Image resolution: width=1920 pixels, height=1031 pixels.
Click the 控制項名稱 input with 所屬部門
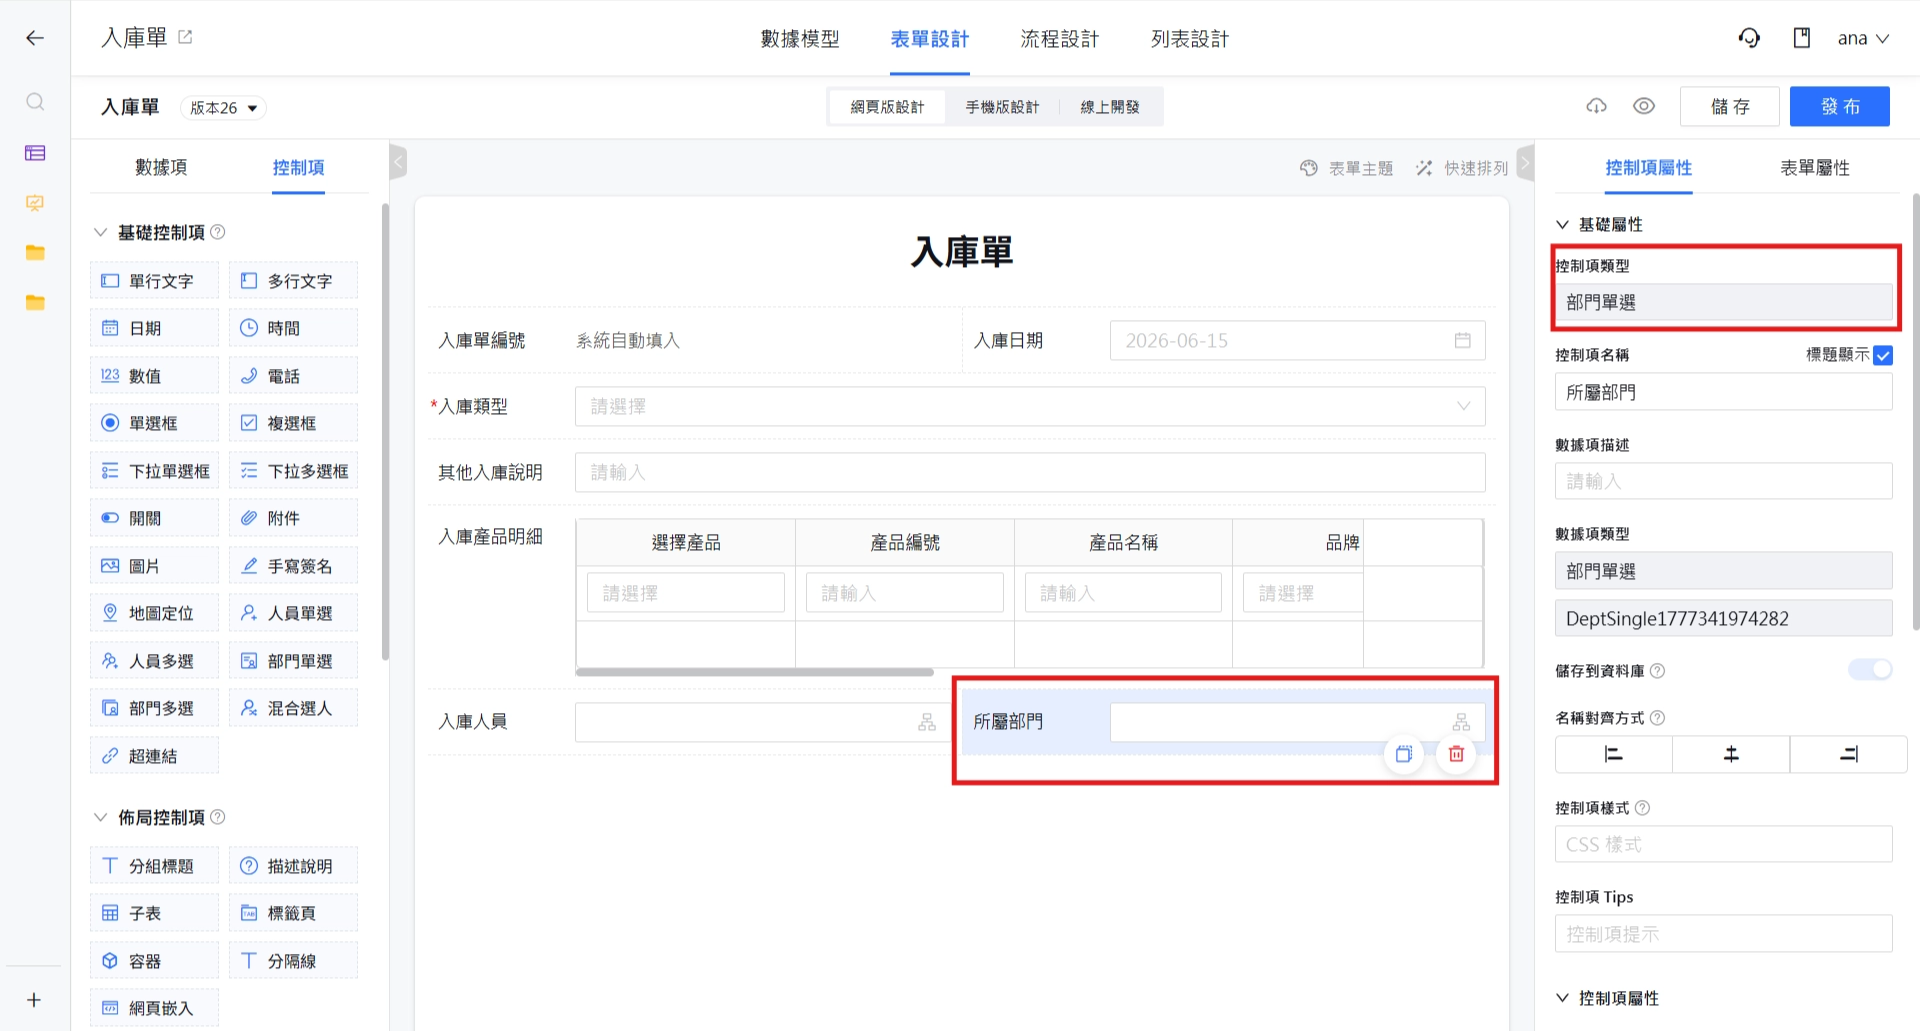click(1723, 392)
